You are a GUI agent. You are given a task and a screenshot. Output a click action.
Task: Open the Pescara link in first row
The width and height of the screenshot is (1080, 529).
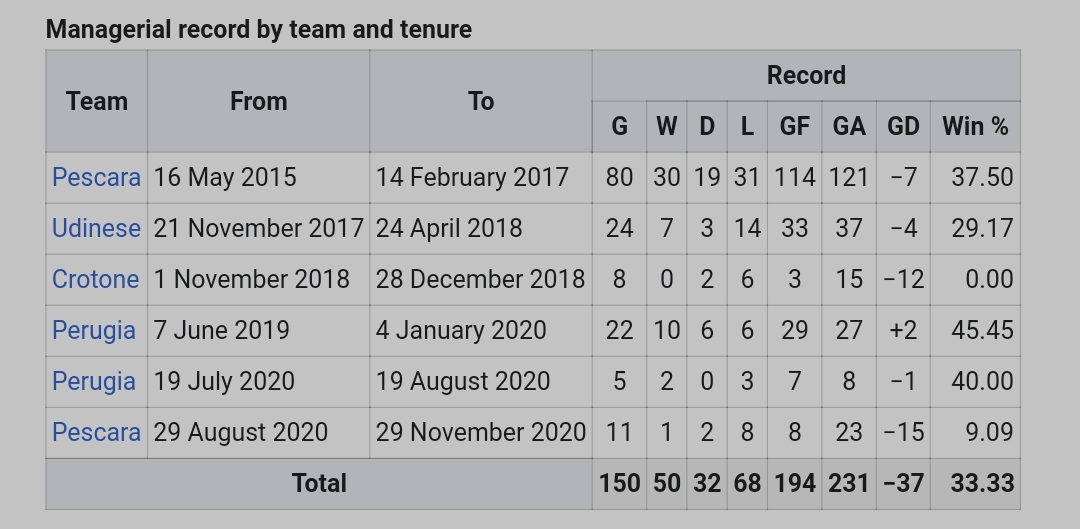pyautogui.click(x=96, y=177)
